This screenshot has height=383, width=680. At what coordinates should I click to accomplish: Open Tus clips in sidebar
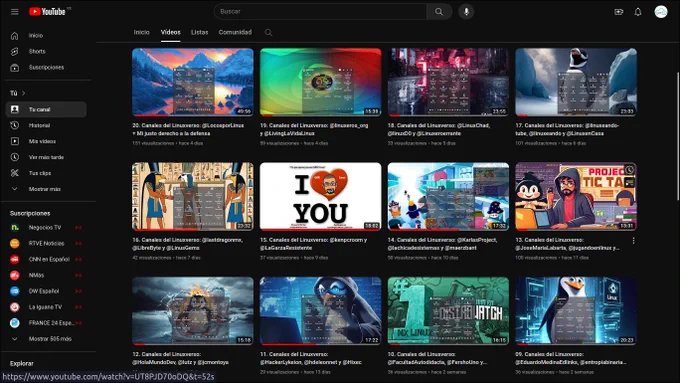coord(46,173)
